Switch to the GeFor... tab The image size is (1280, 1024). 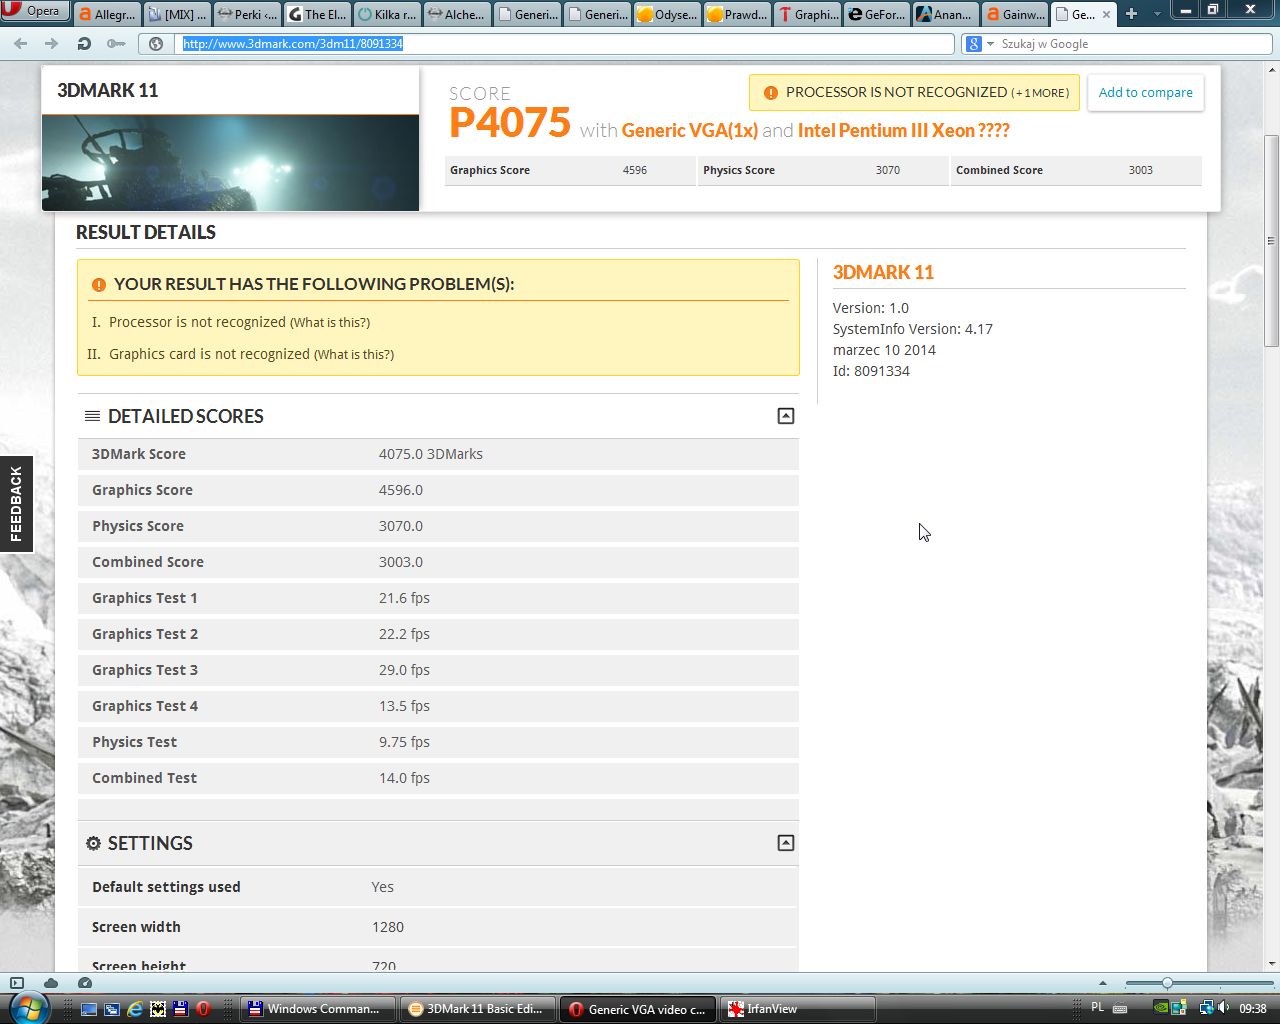pyautogui.click(x=877, y=14)
